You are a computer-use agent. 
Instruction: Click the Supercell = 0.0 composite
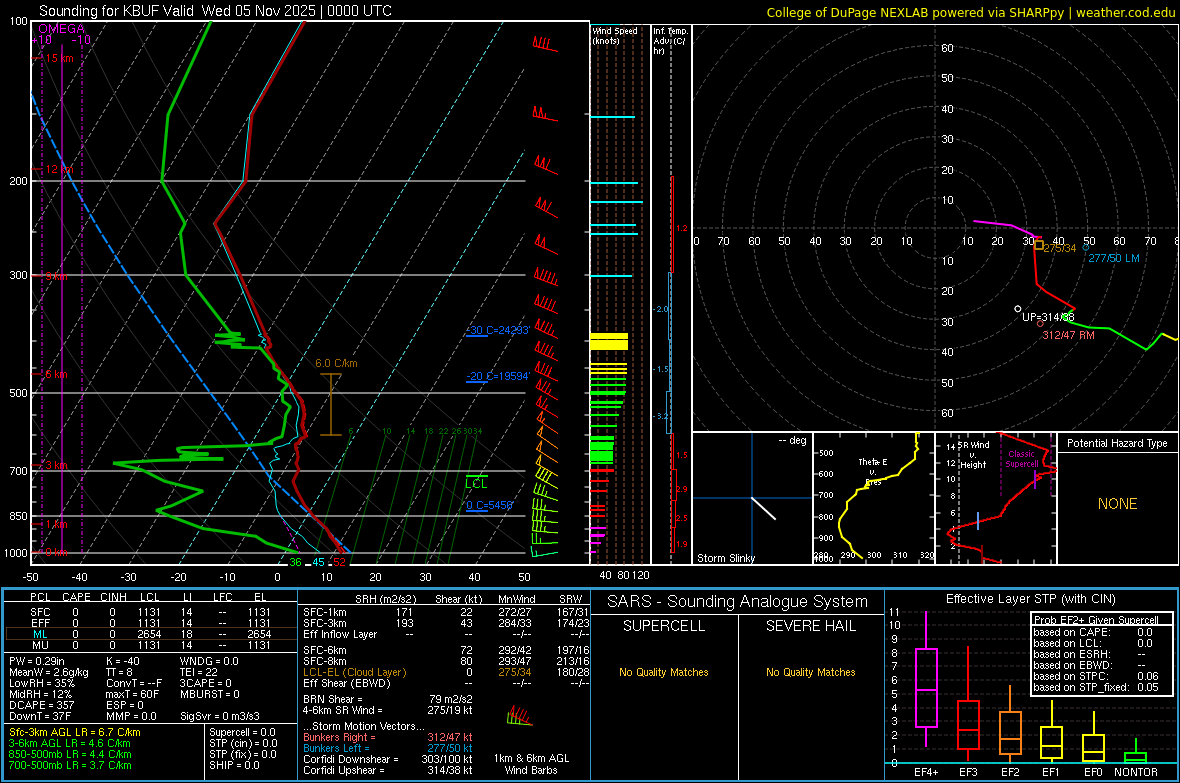pyautogui.click(x=242, y=732)
